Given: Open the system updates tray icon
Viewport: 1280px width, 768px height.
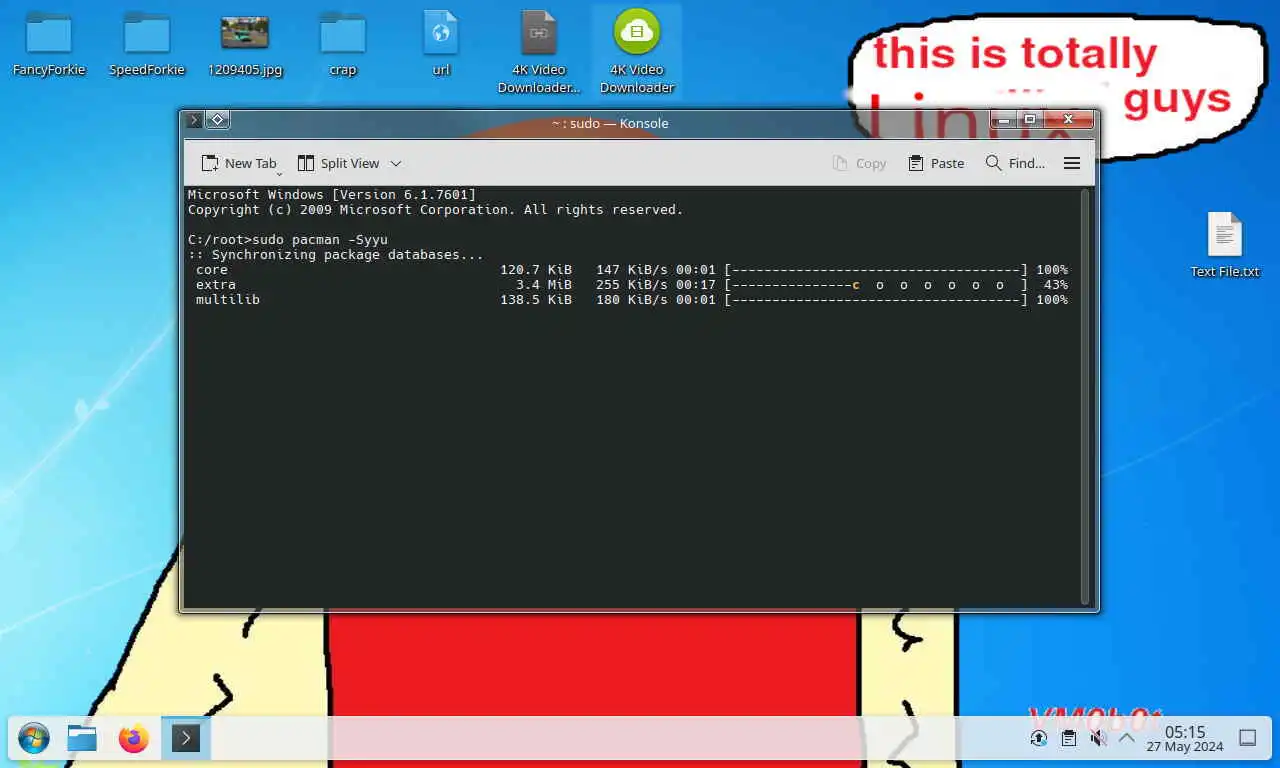Looking at the screenshot, I should (1039, 738).
